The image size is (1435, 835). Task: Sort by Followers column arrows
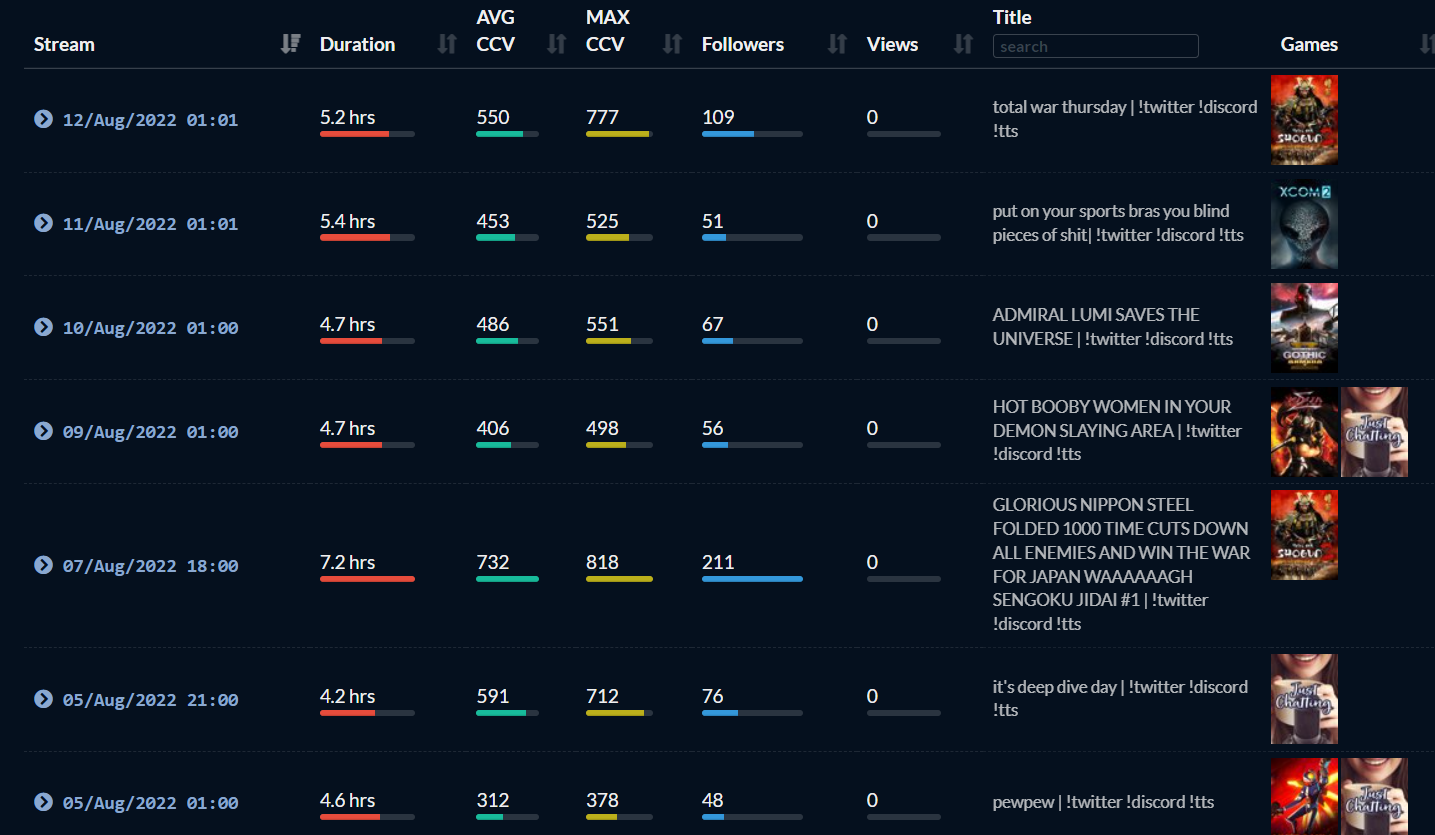[x=837, y=44]
